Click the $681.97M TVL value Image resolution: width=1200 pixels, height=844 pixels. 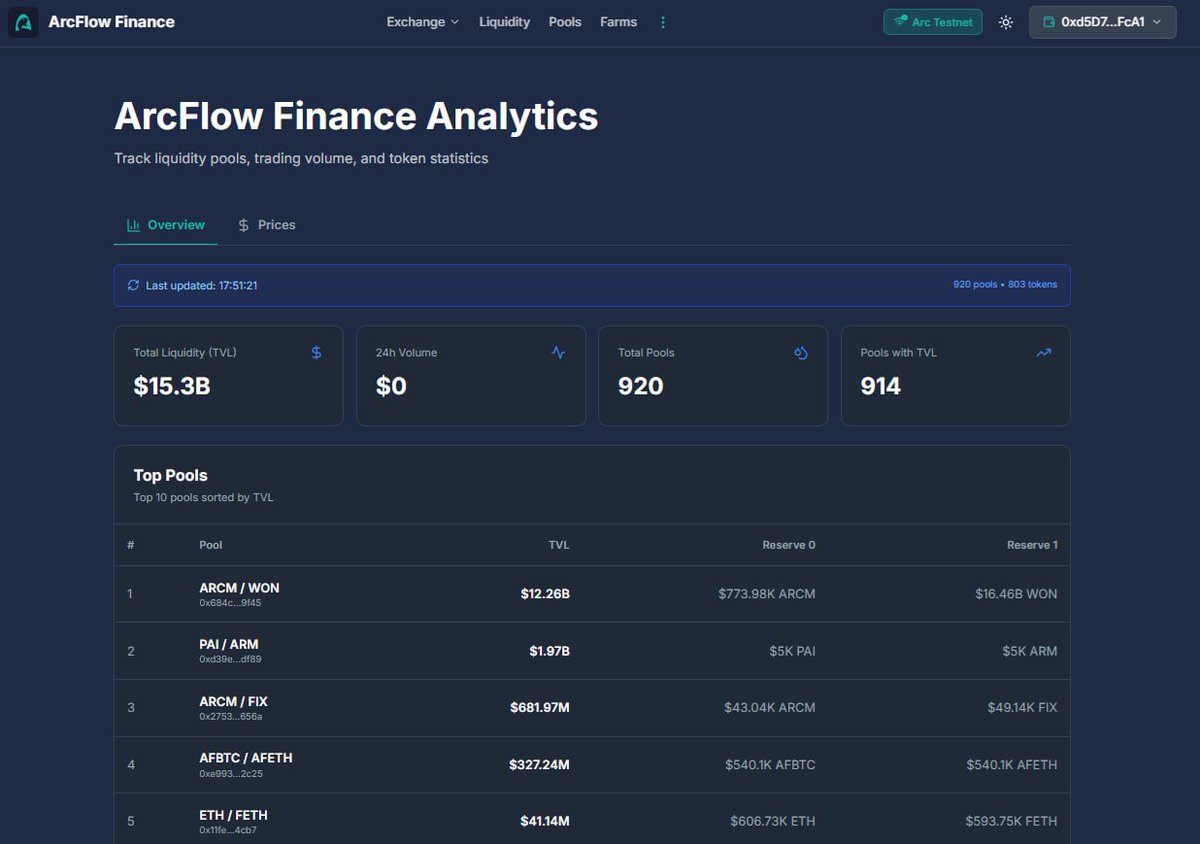(540, 708)
